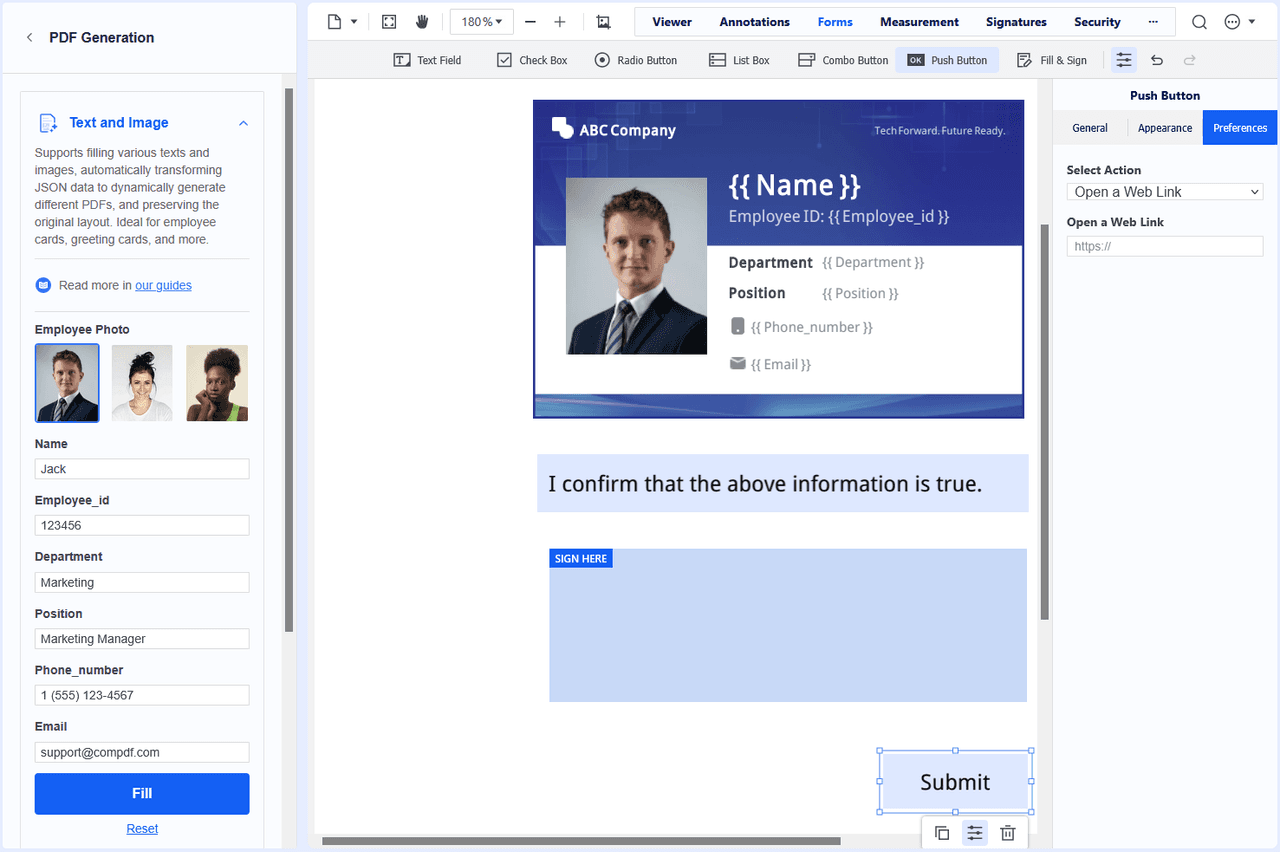This screenshot has width=1280, height=852.
Task: Choose the Fill & Sign tool
Action: 1052,60
